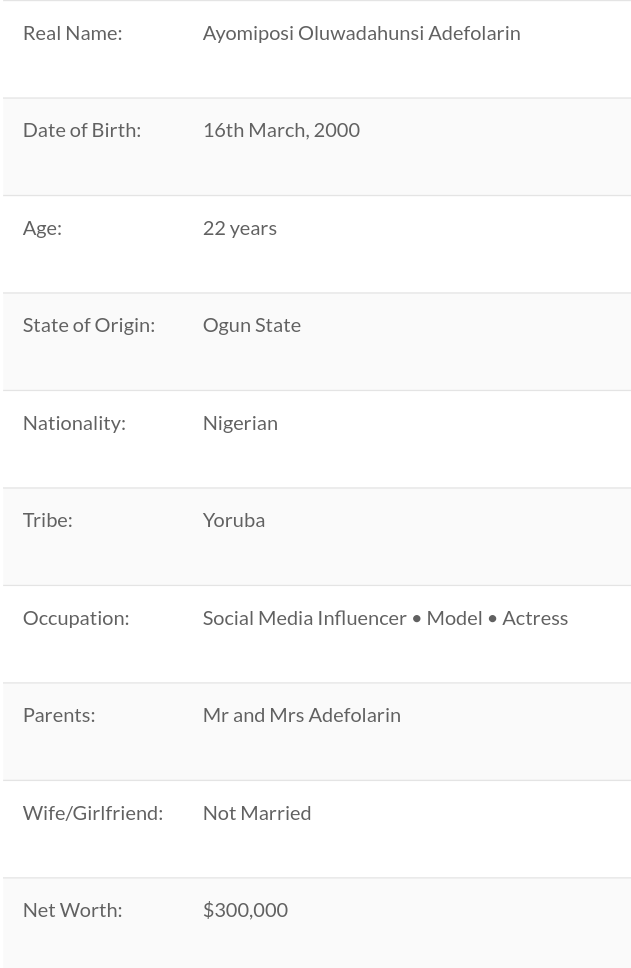Click the Tribe label
The height and width of the screenshot is (968, 631).
pyautogui.click(x=48, y=520)
